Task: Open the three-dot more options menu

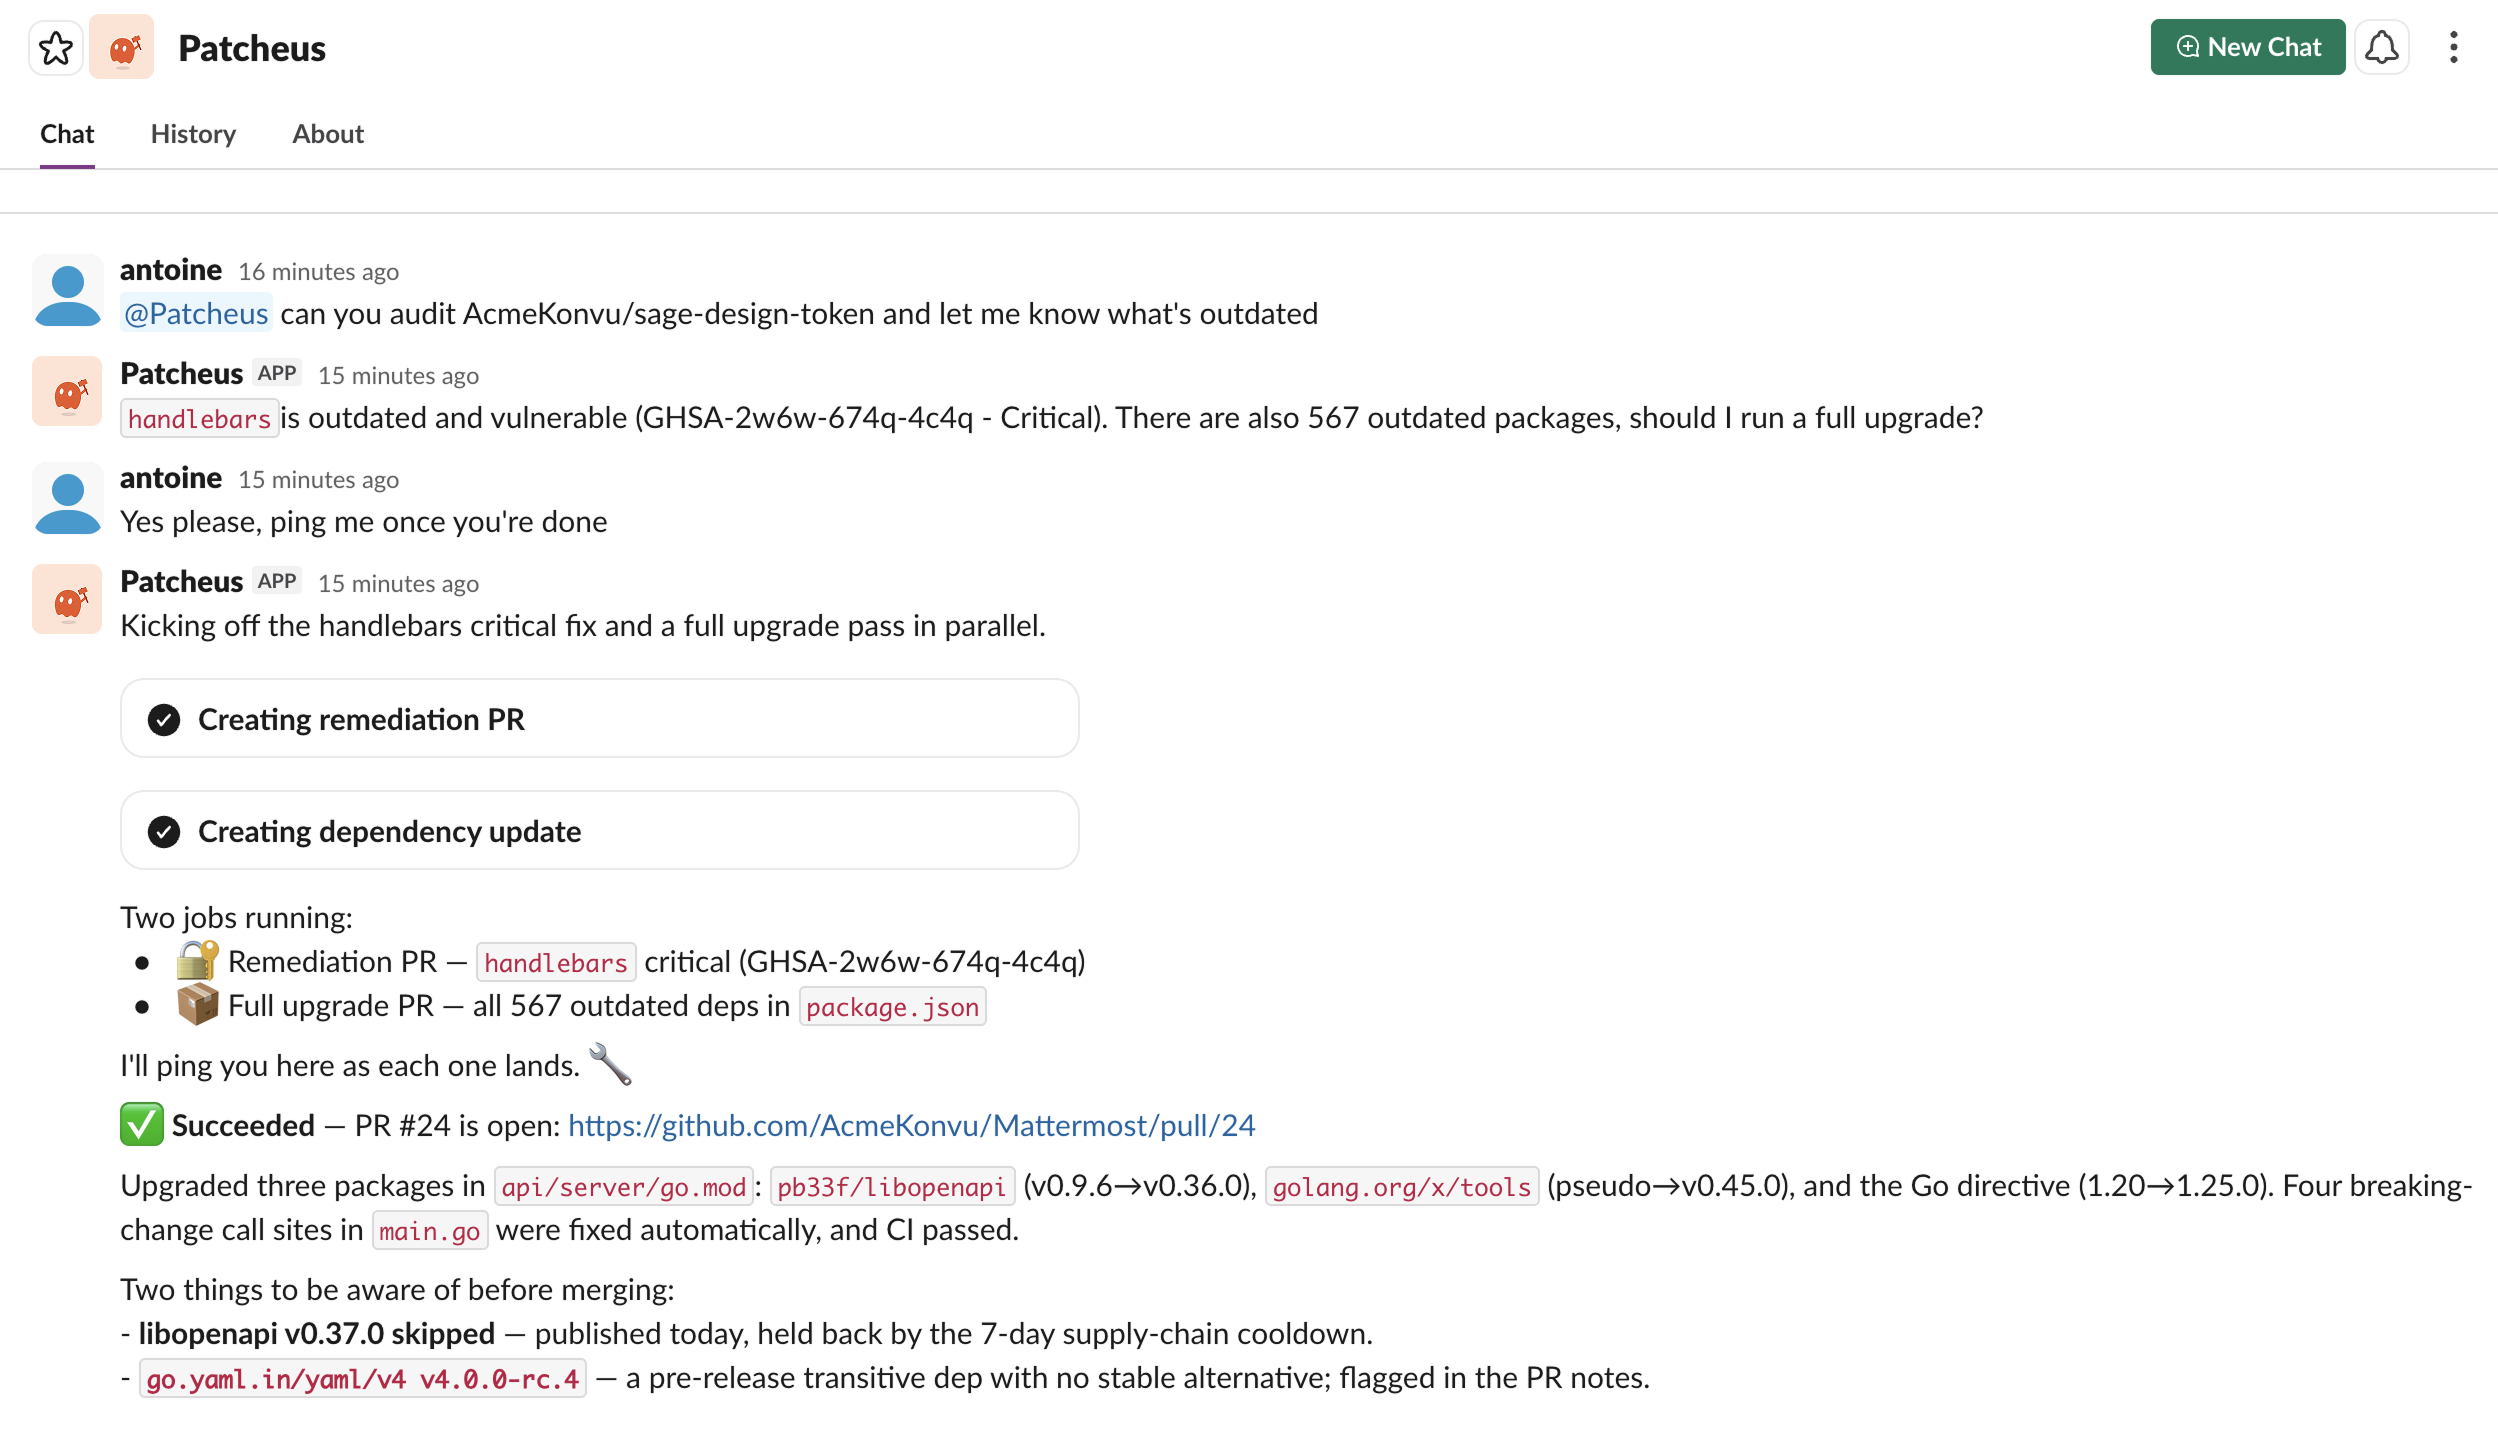Action: 2453,47
